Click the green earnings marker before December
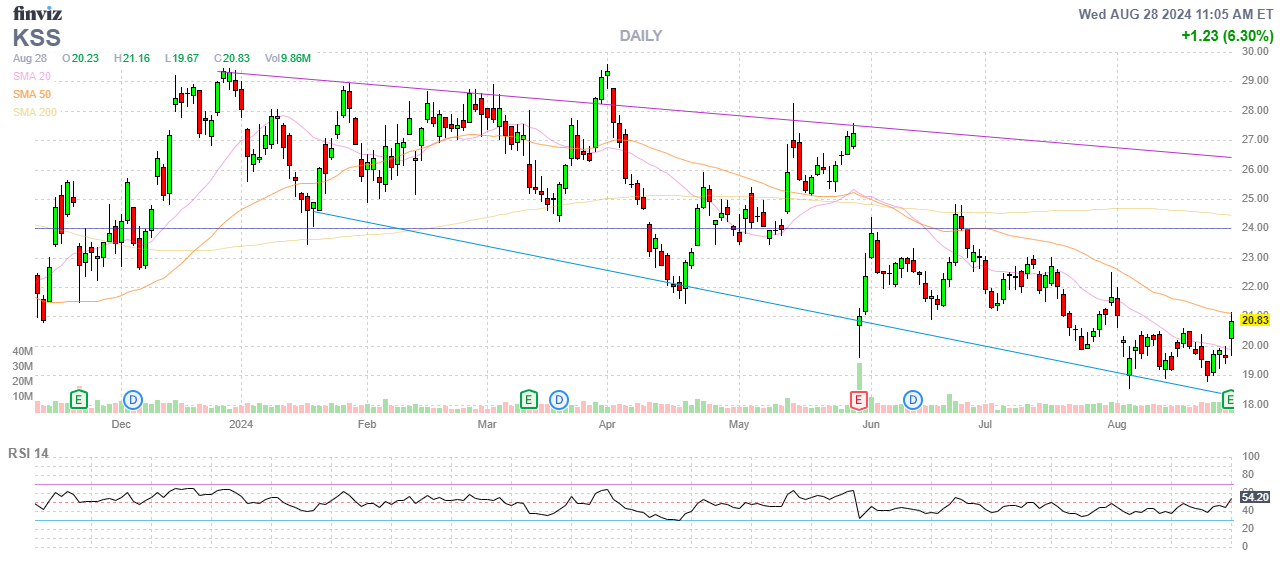 tap(79, 400)
